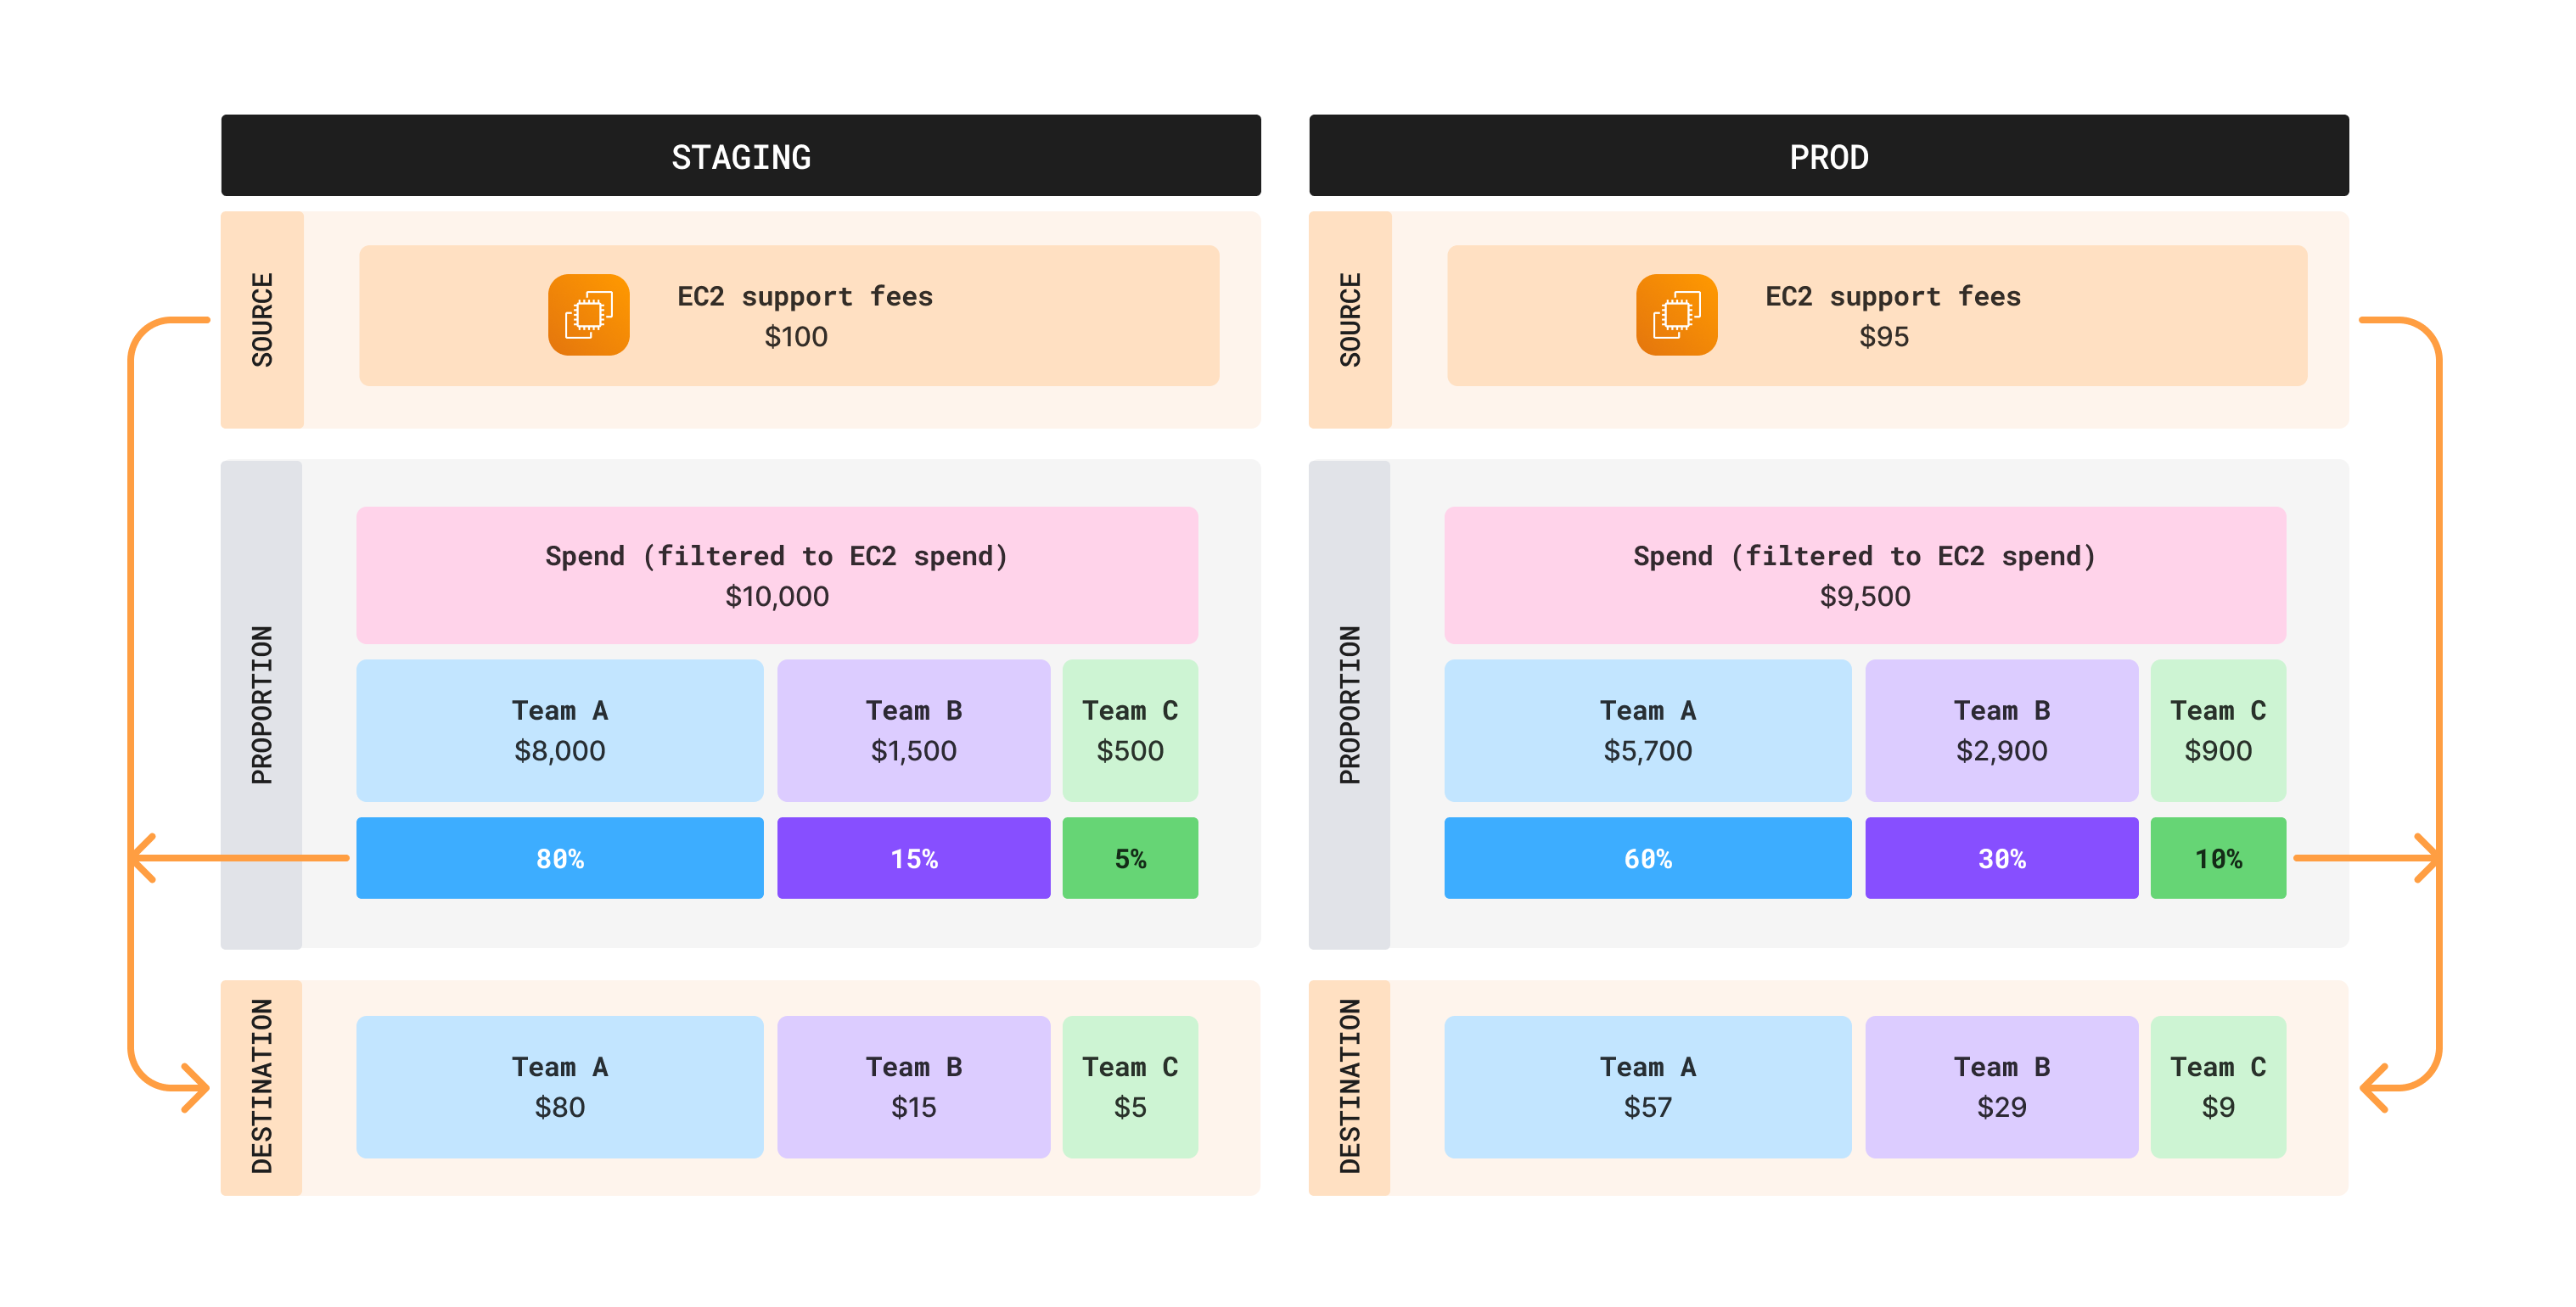
Task: Select the Team B $2,900 box
Action: (2001, 730)
